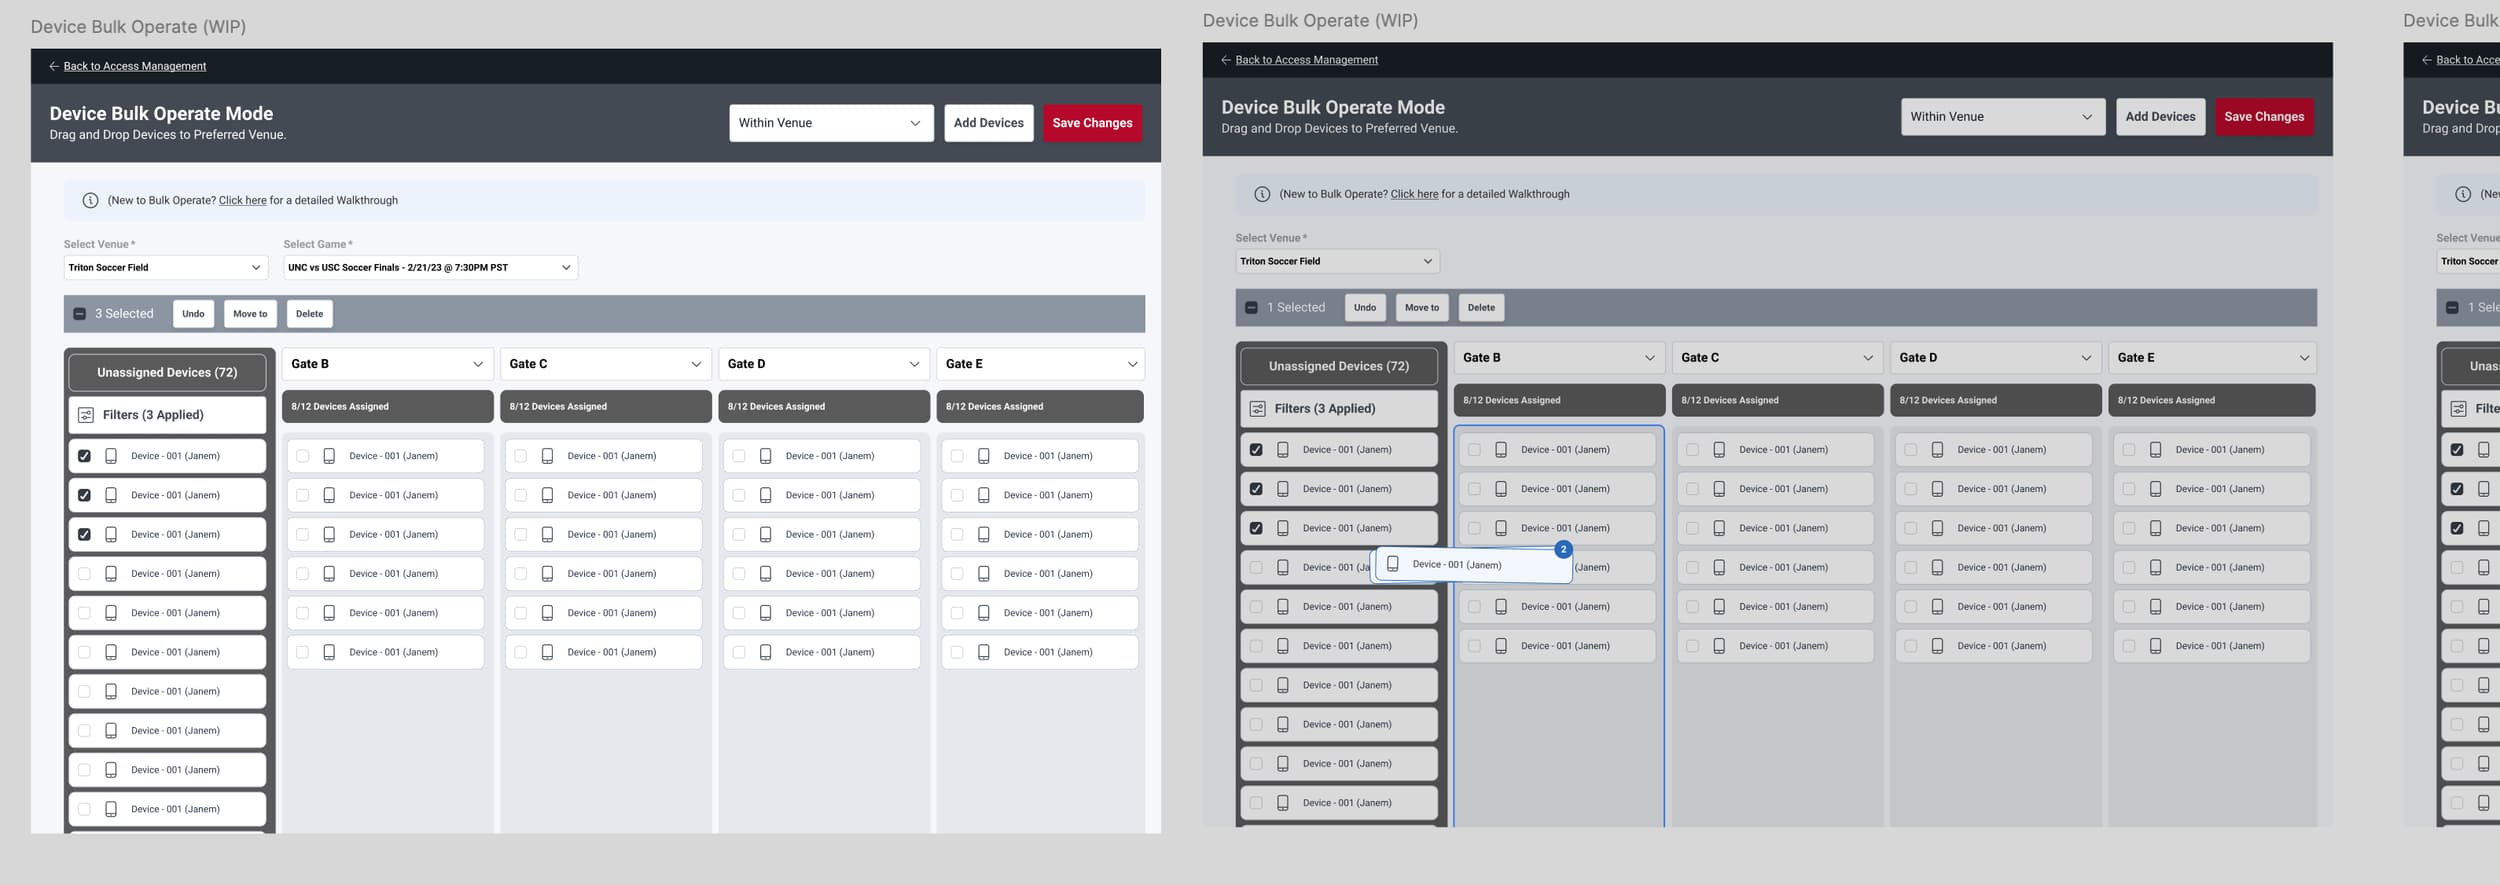This screenshot has height=885, width=2500.
Task: Uncheck the first checked unassigned device, left frame
Action: click(84, 456)
